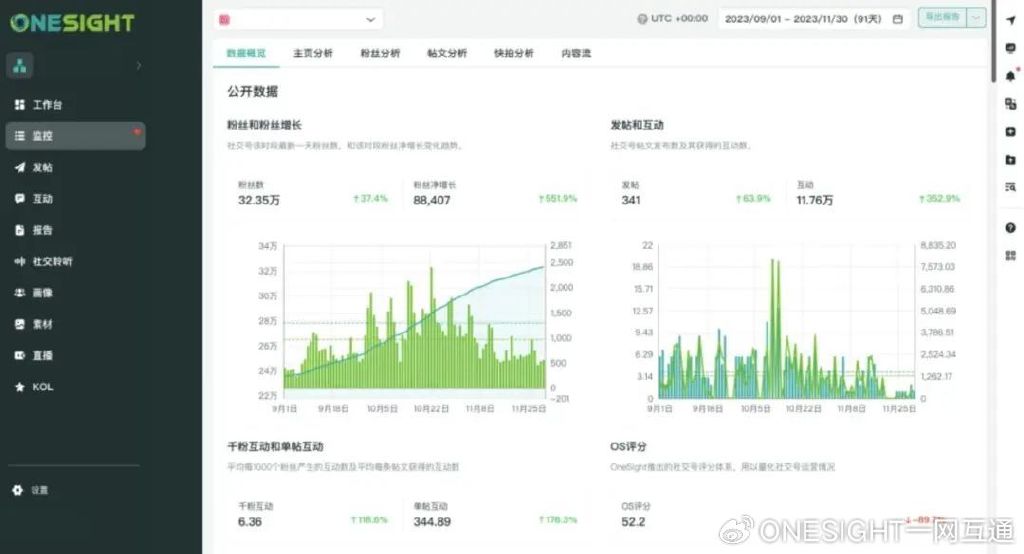Select the KOL star icon

(x=19, y=387)
